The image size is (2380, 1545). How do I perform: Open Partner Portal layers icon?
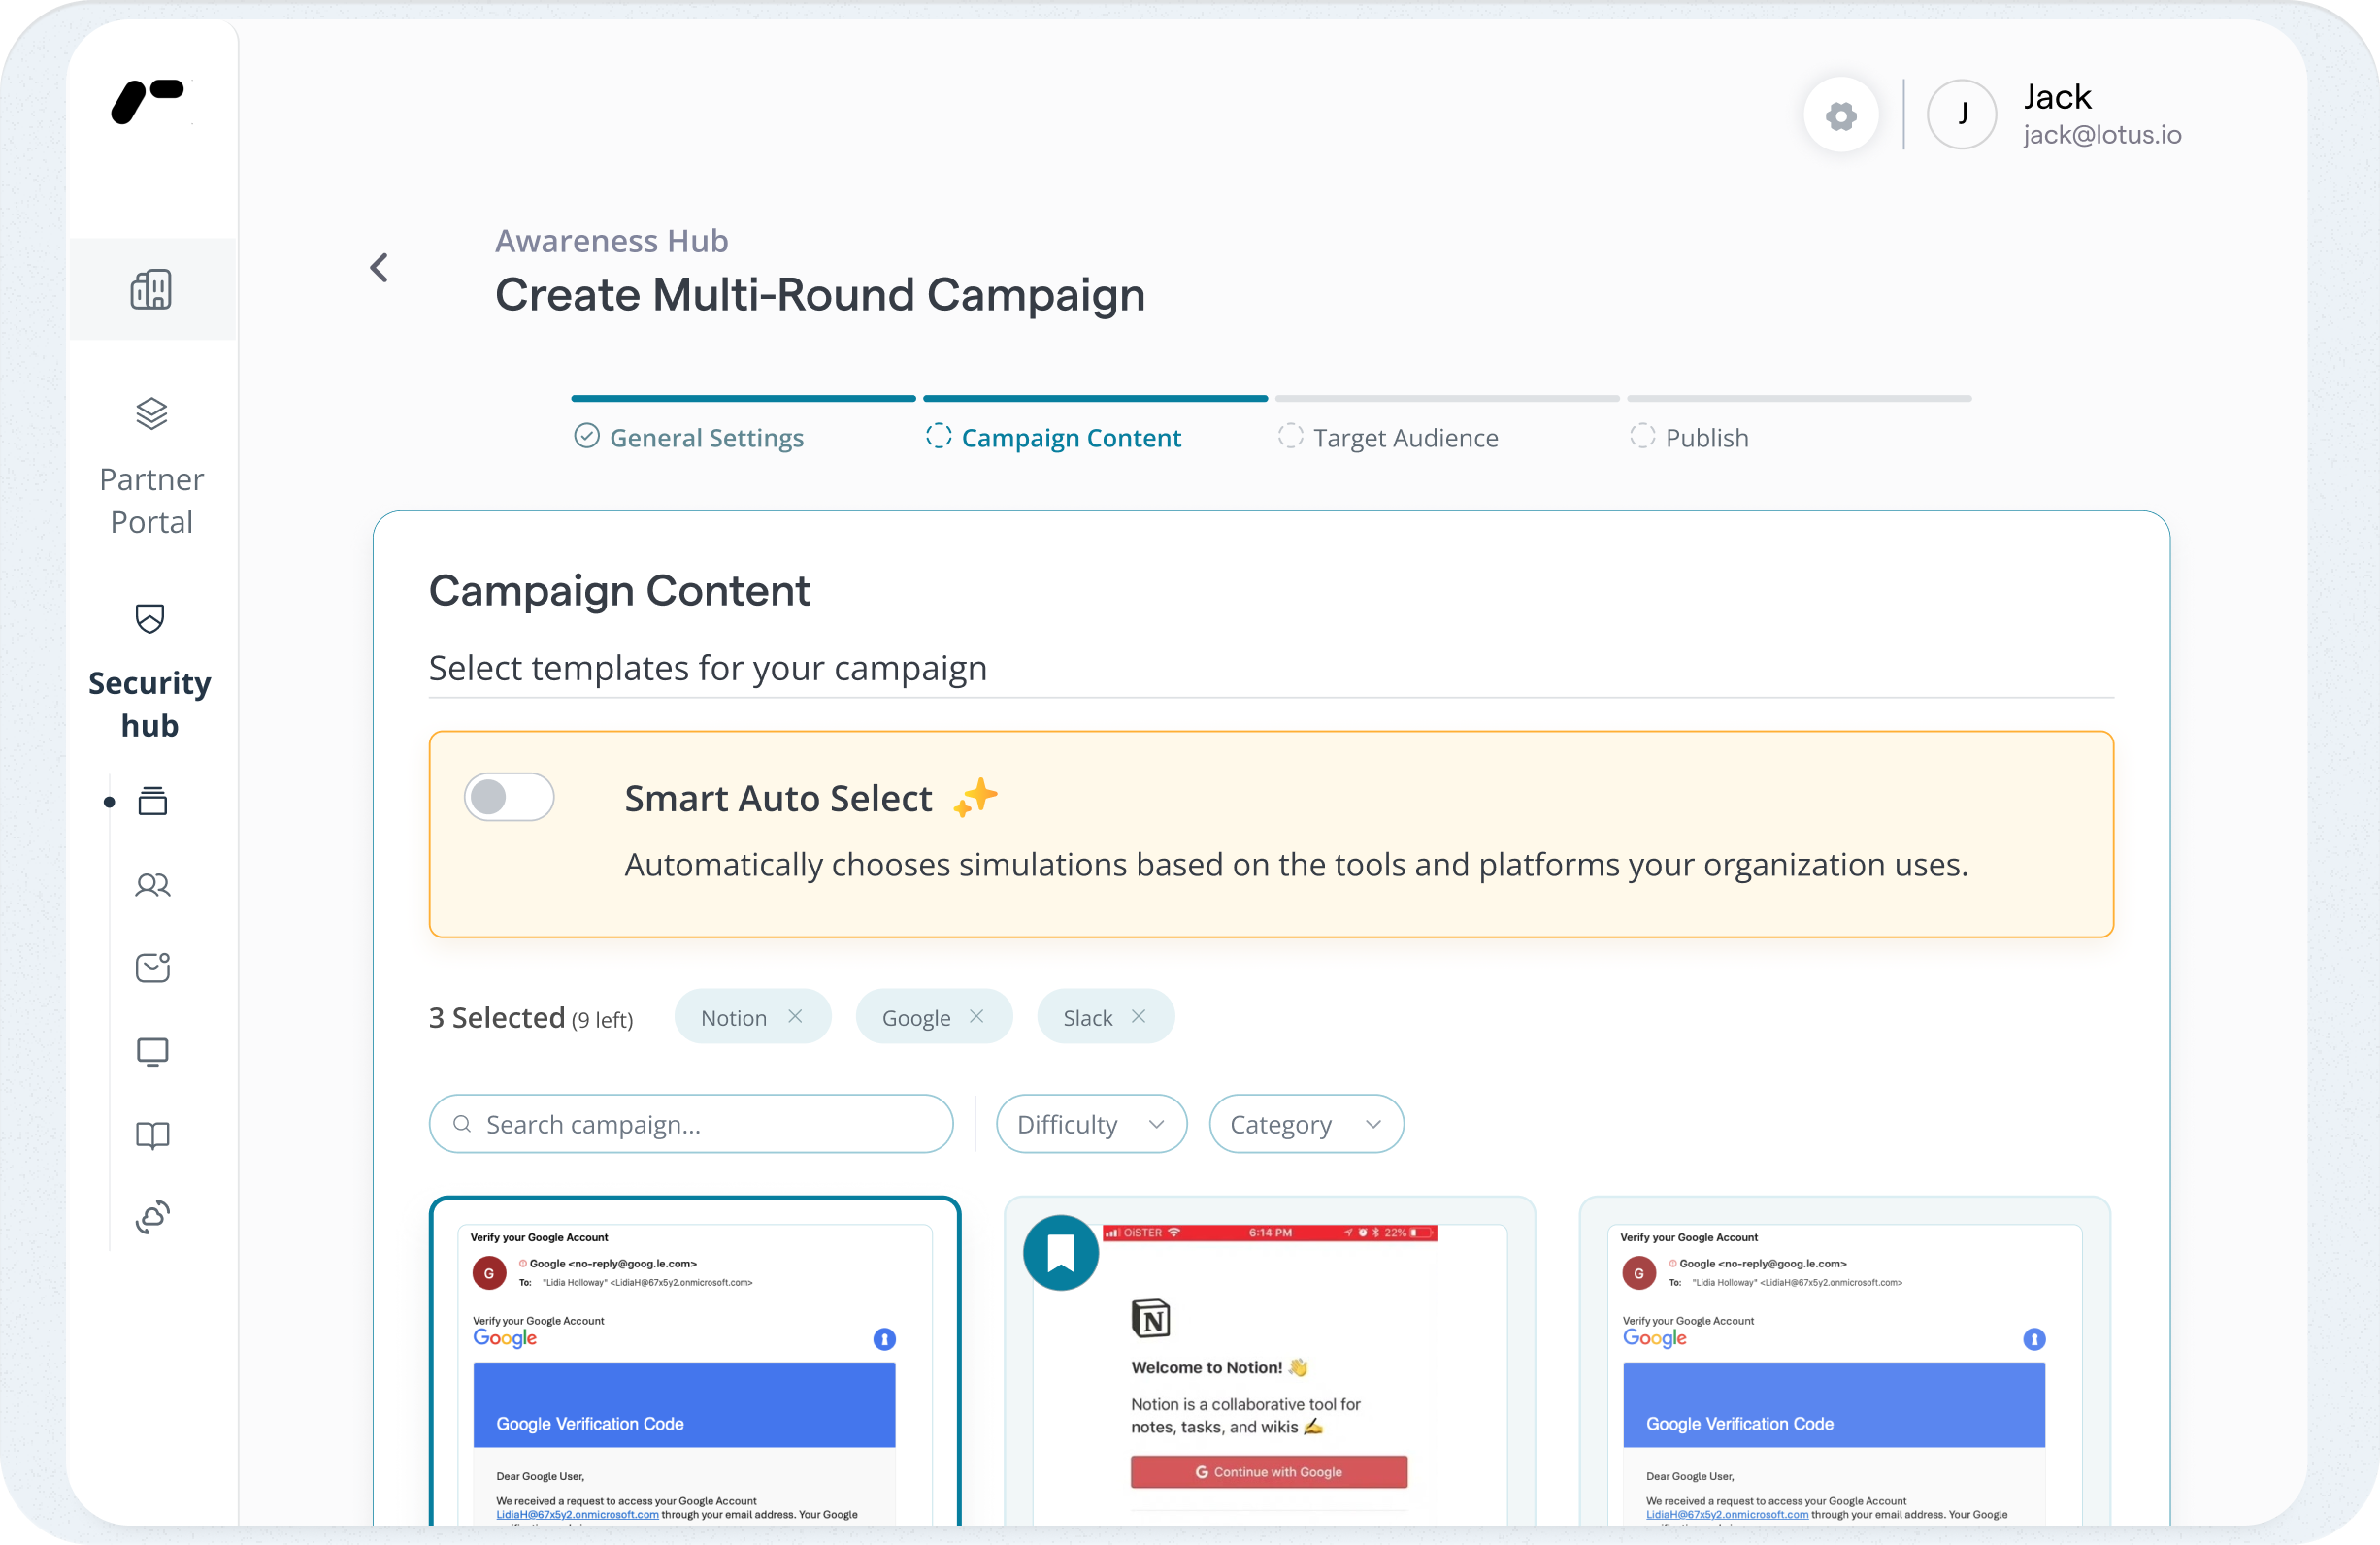pos(151,413)
